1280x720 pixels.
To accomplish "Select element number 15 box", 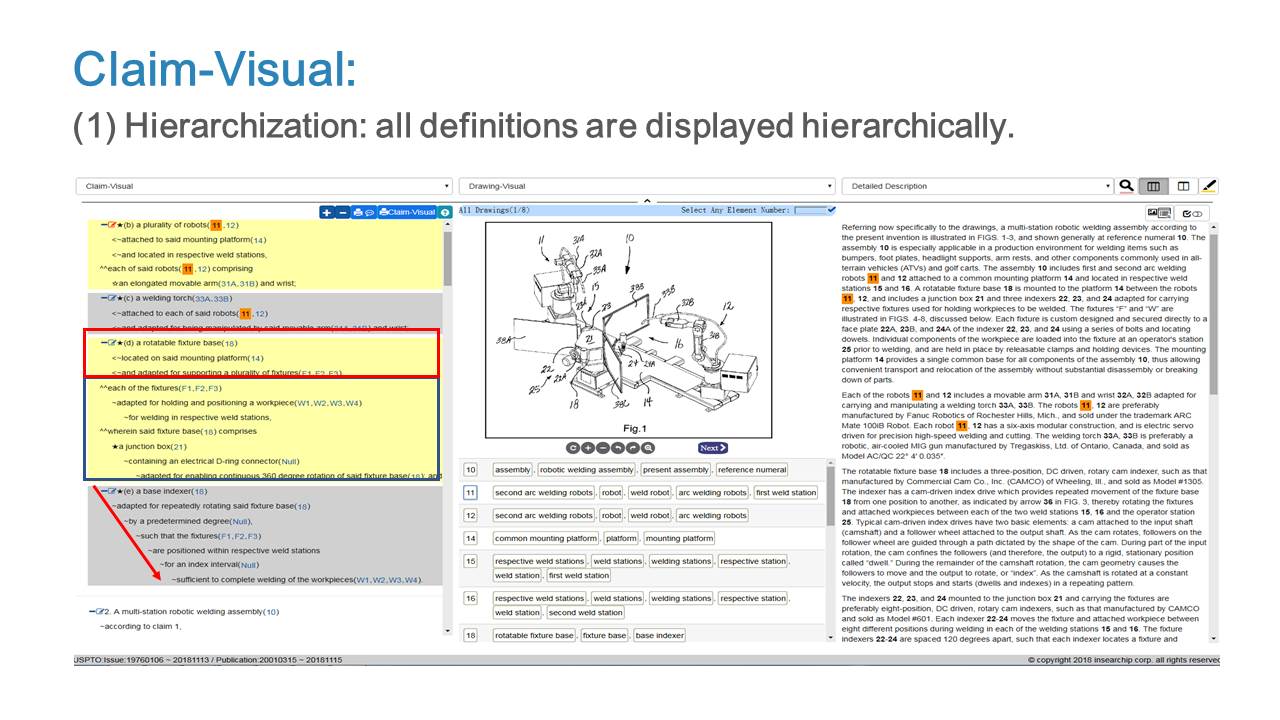I will [x=471, y=561].
